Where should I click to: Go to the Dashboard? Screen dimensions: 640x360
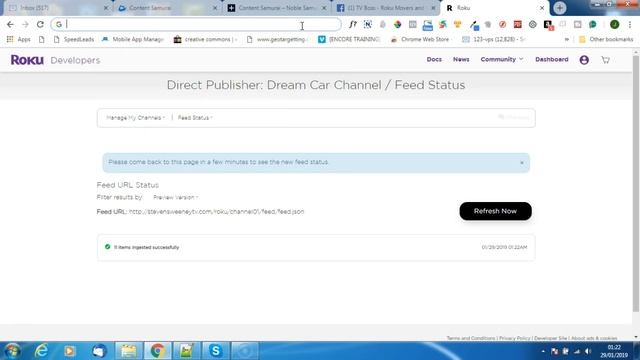[x=551, y=60]
